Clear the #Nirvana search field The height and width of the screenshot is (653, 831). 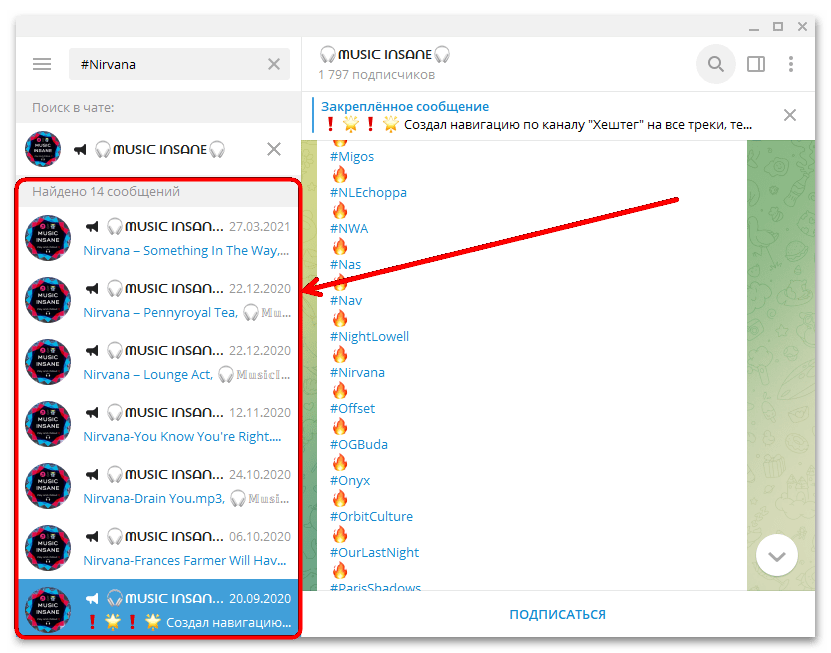(274, 64)
